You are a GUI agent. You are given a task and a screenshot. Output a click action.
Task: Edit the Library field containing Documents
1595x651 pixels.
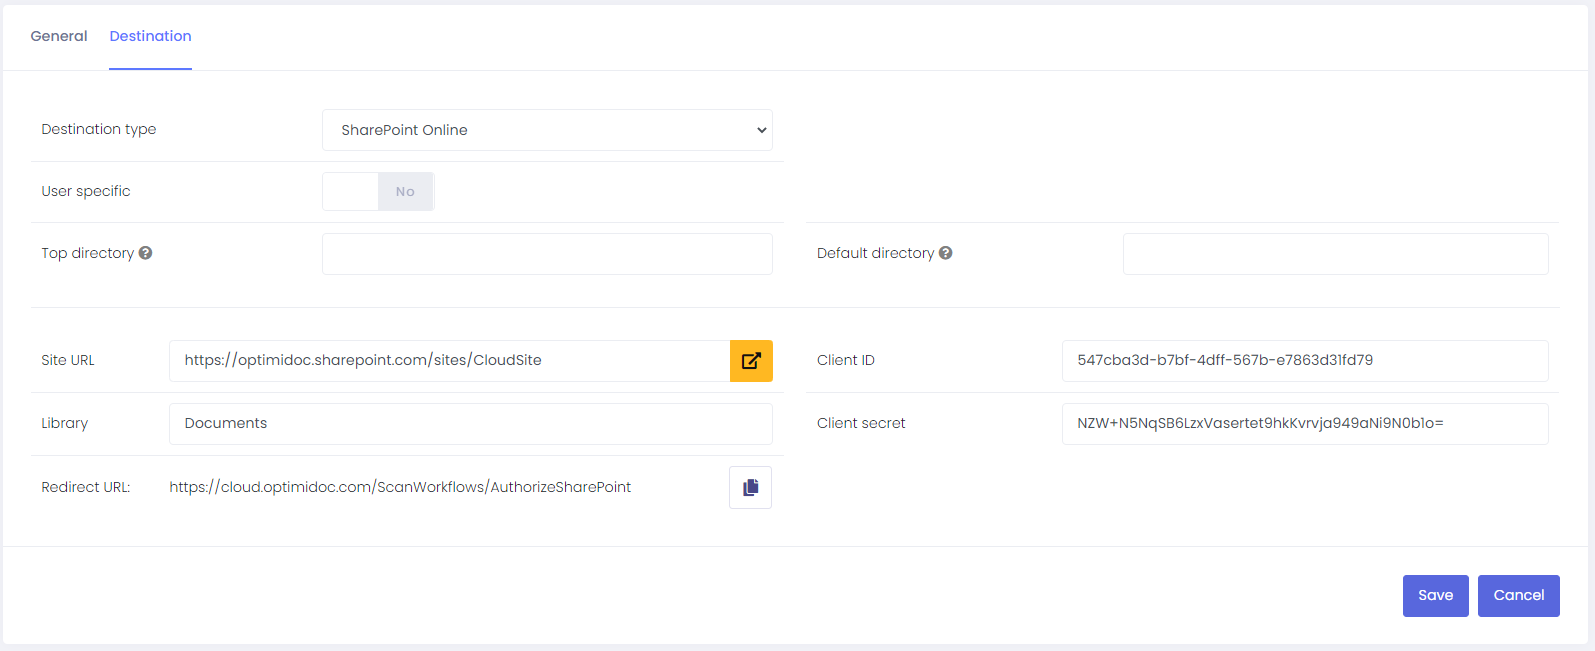(470, 424)
